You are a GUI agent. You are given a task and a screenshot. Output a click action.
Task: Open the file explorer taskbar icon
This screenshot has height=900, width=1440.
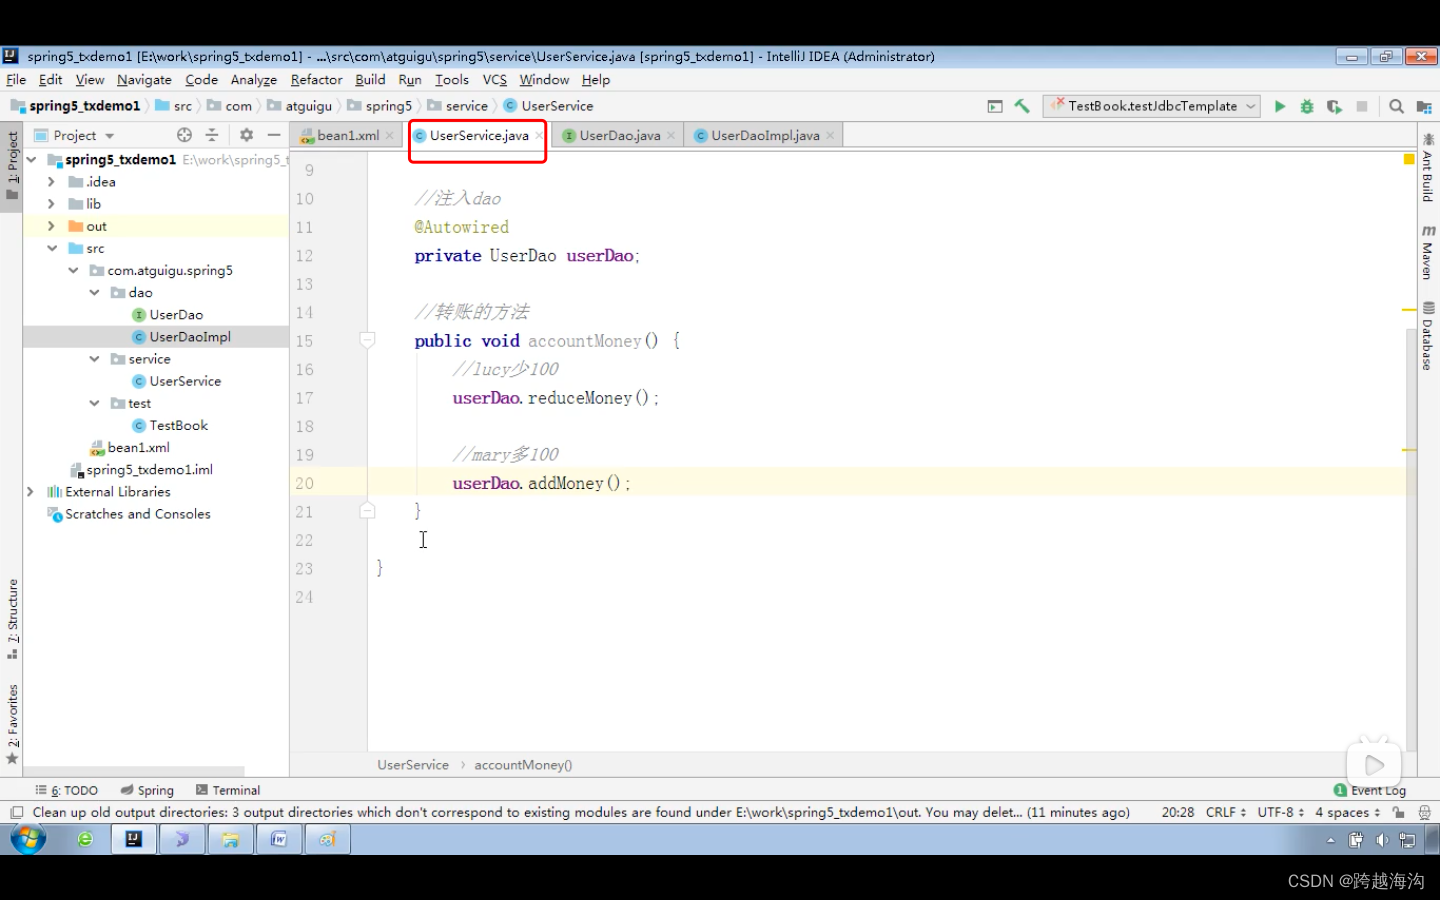[x=230, y=840]
